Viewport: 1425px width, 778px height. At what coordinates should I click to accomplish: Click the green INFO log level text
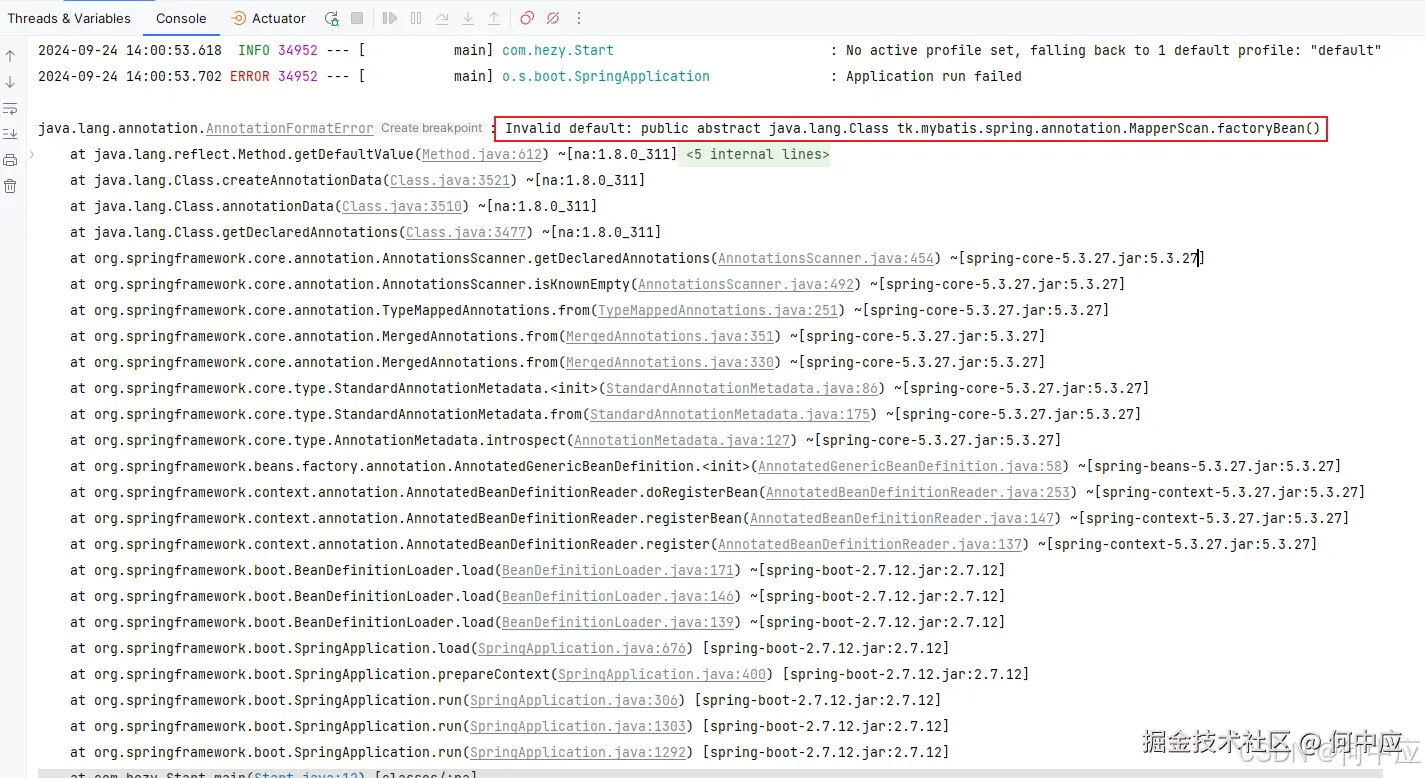click(254, 50)
